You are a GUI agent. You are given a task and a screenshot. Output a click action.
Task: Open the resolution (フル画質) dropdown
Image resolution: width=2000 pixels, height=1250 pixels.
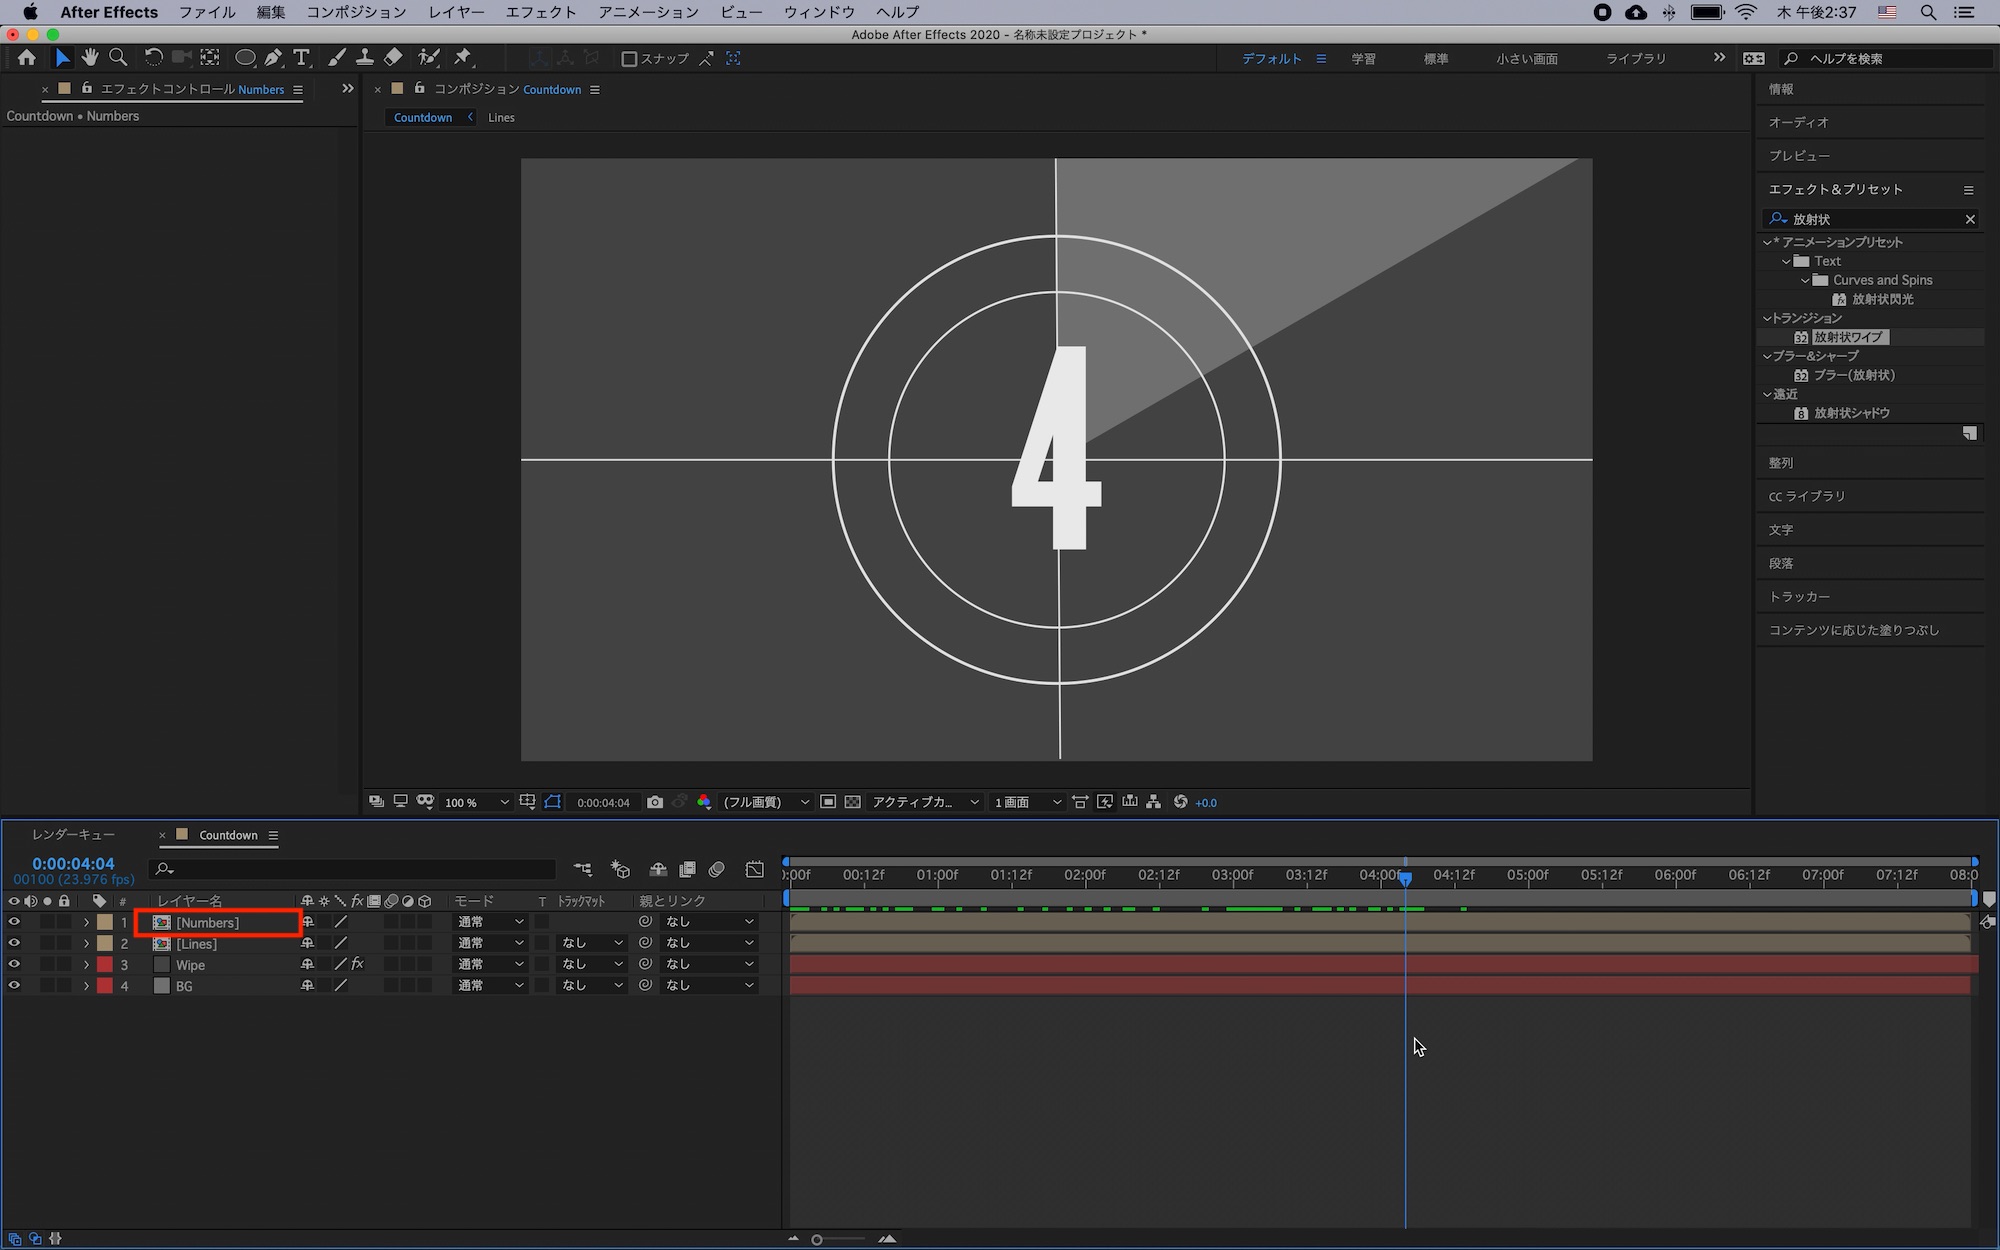(x=766, y=802)
